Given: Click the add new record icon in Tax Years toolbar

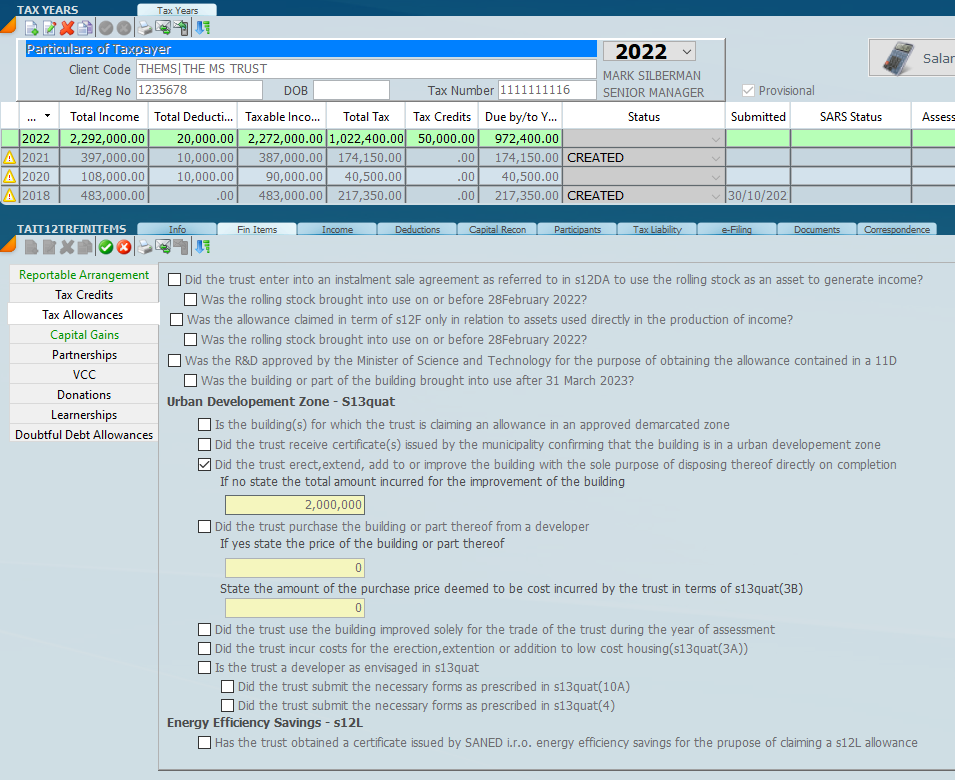Looking at the screenshot, I should coord(31,28).
